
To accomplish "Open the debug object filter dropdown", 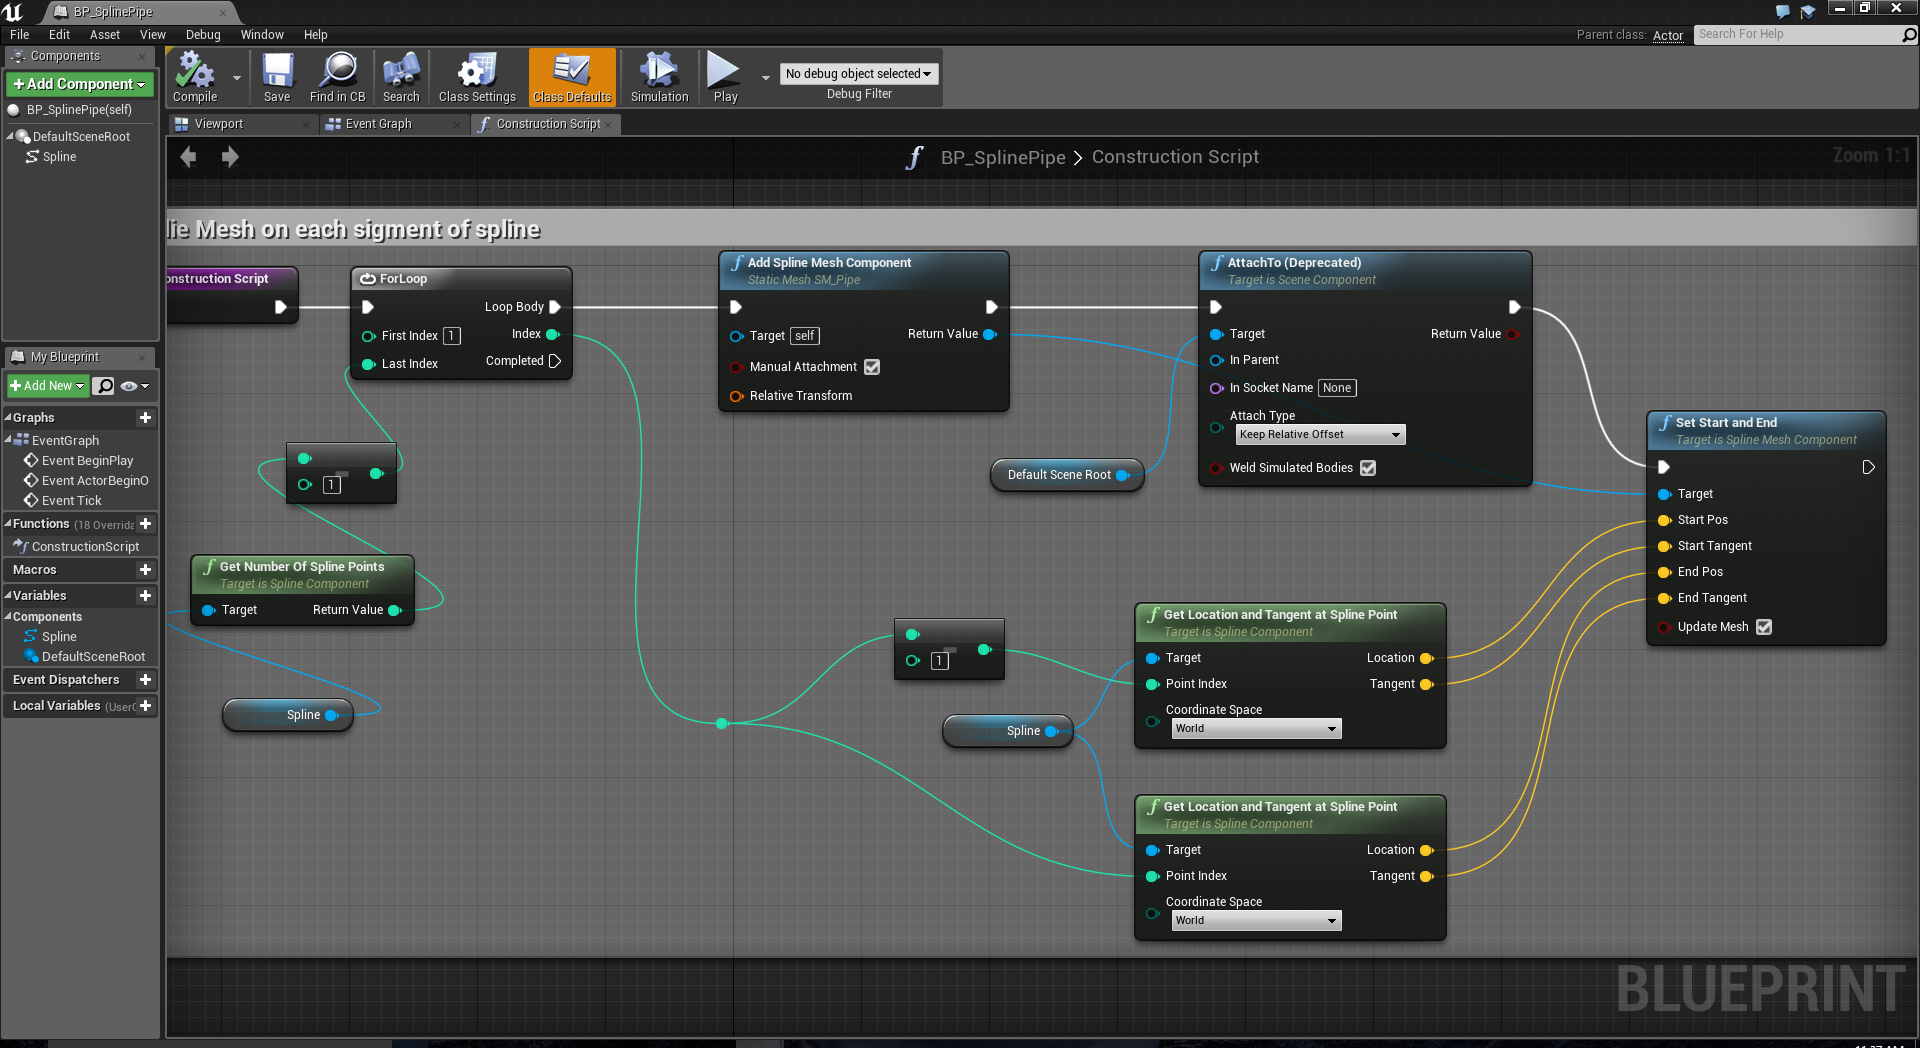I will tap(857, 73).
